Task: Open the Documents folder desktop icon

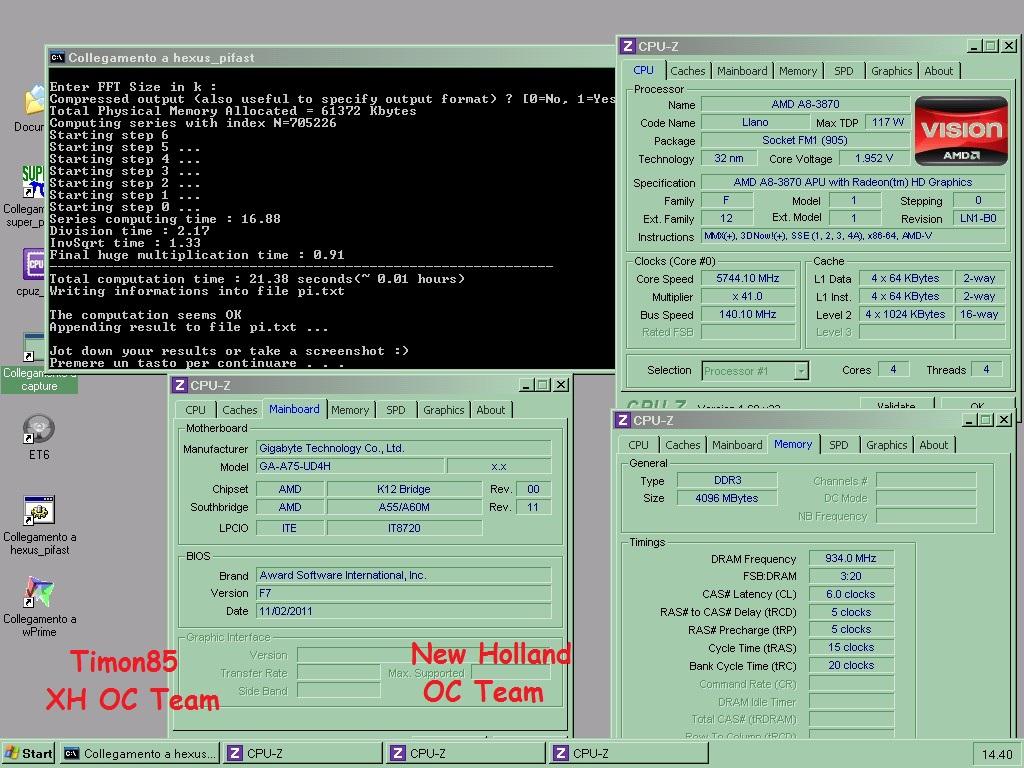Action: [33, 101]
